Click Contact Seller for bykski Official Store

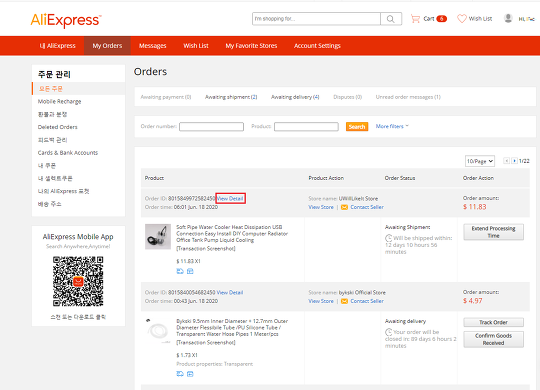pos(367,301)
